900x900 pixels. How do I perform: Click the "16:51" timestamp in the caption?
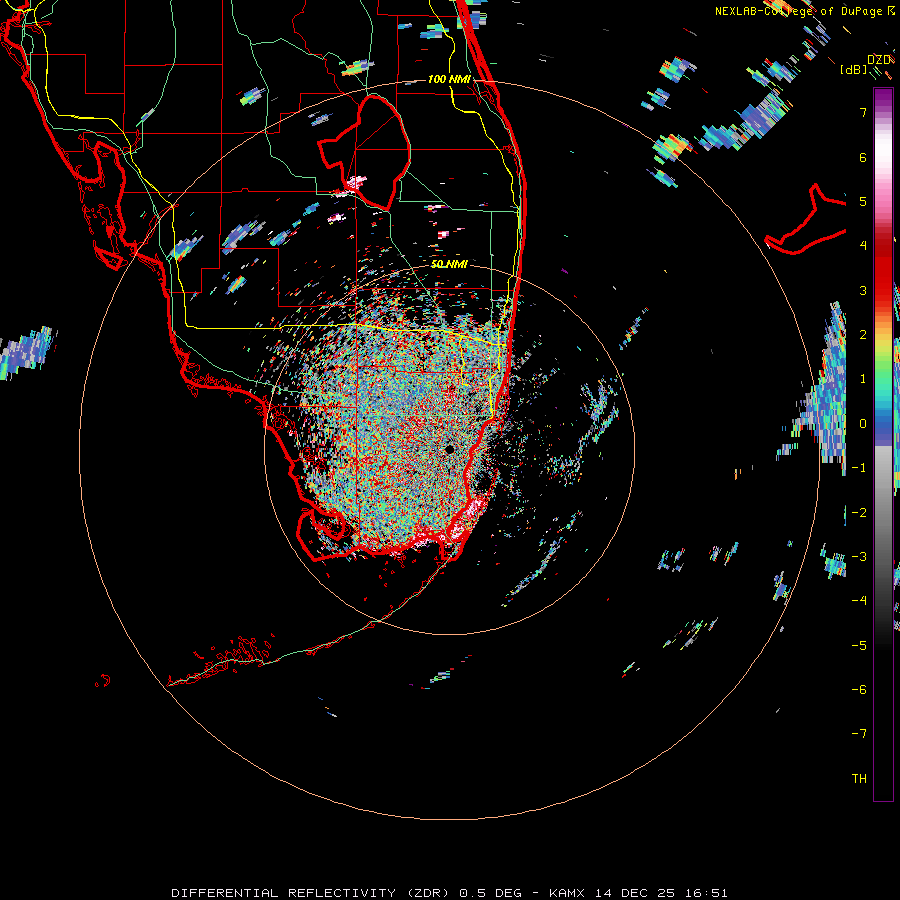click(x=707, y=893)
